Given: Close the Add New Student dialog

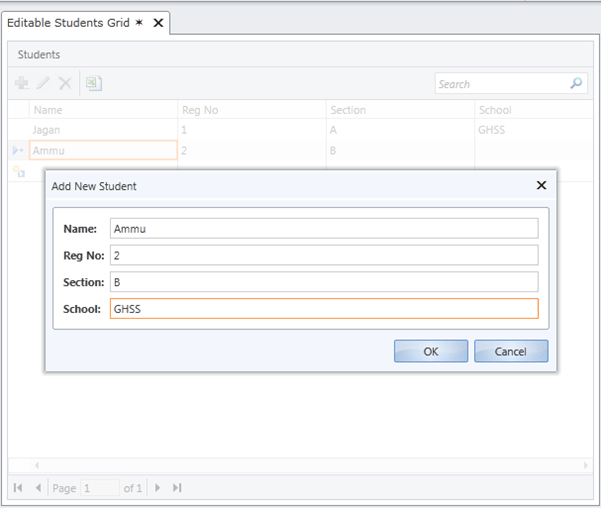Looking at the screenshot, I should [541, 185].
